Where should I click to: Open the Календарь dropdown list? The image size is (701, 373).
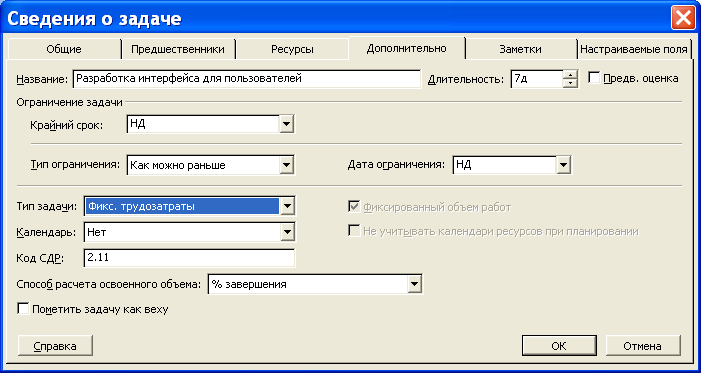point(286,232)
